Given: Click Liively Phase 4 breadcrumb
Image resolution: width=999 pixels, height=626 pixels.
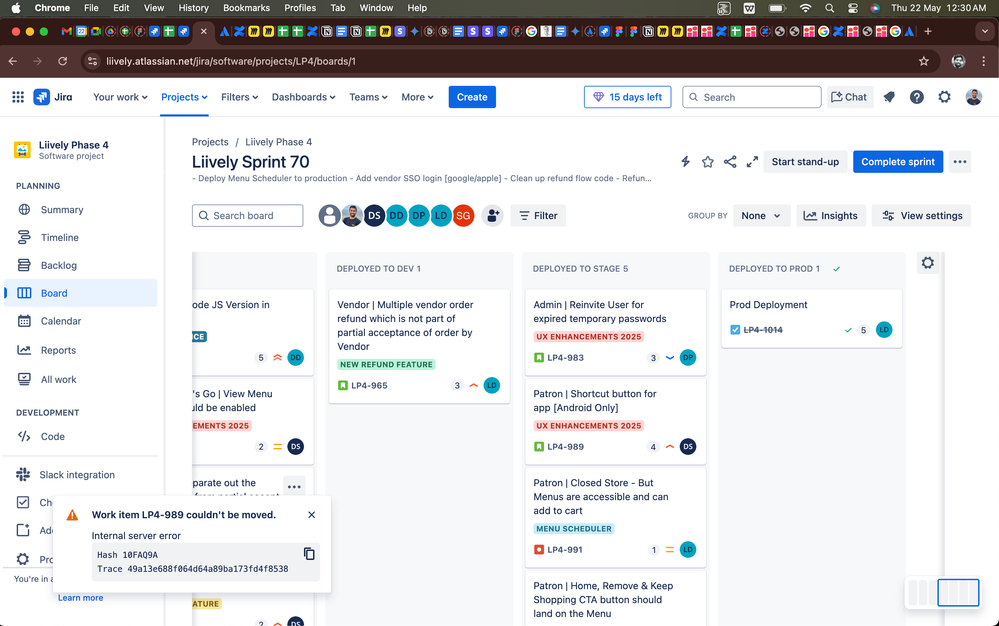Looking at the screenshot, I should (x=278, y=142).
